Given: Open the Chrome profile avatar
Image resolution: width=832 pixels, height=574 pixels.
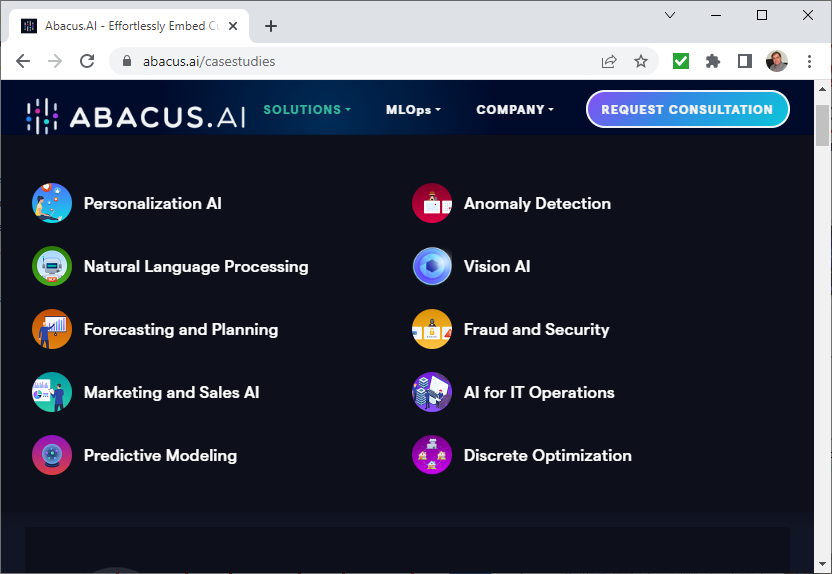Looking at the screenshot, I should click(x=777, y=62).
